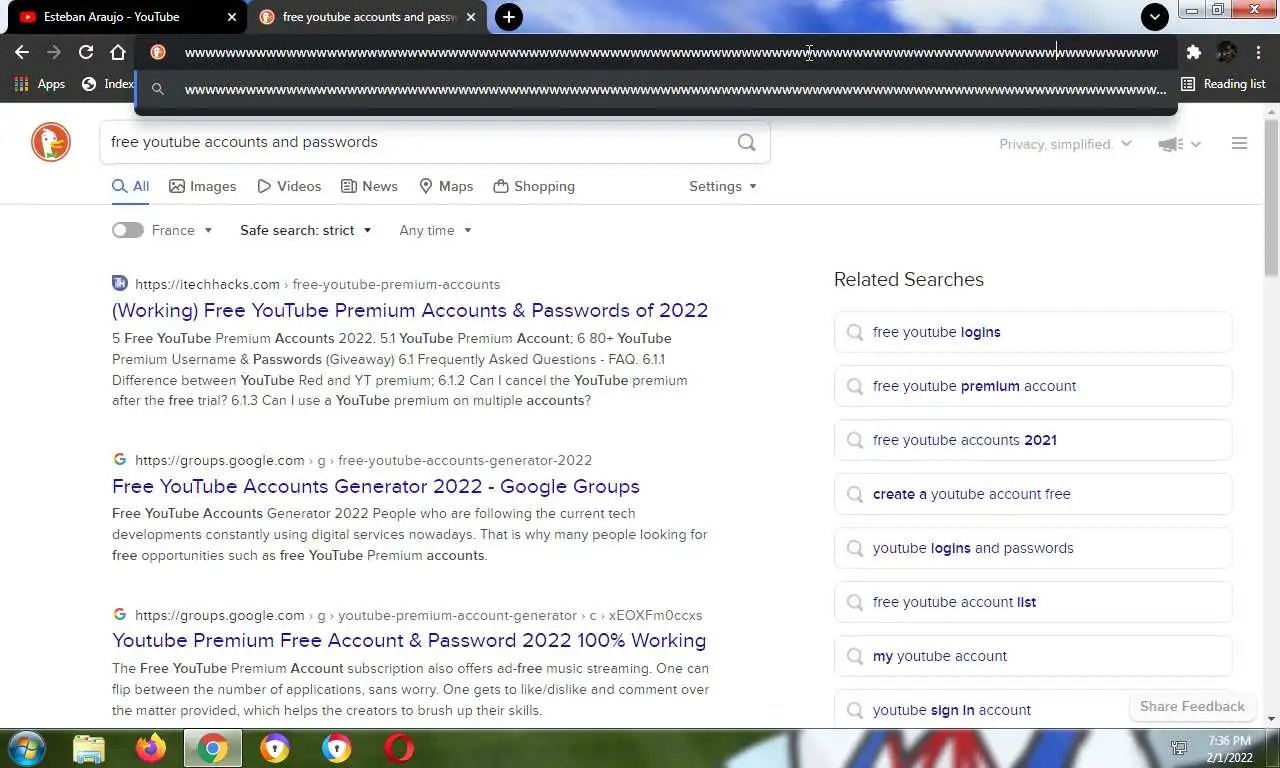Click the DuckDuckGo search magnifier button

[746, 142]
